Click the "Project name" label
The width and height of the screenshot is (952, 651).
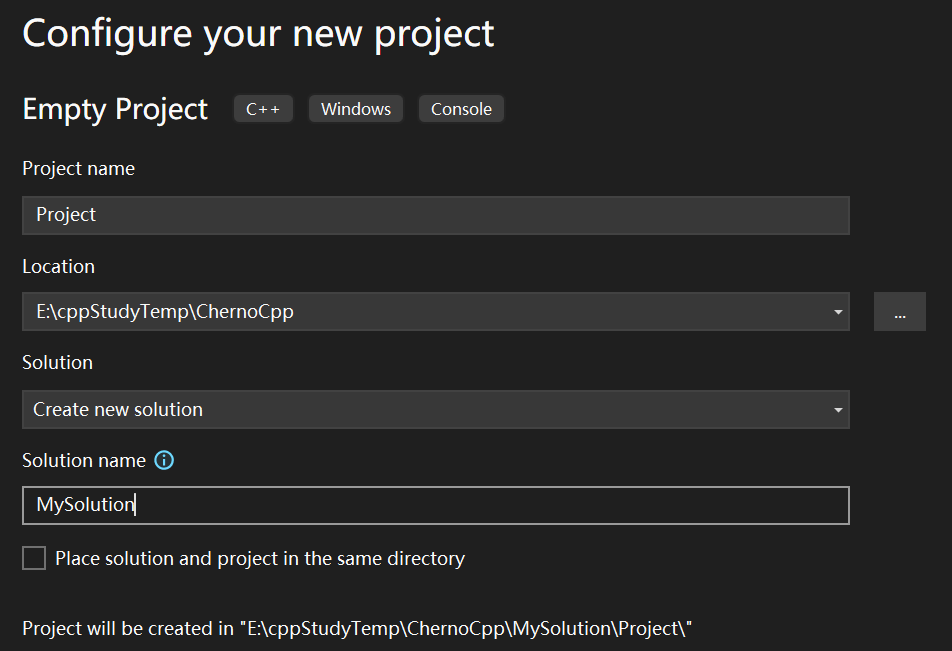pos(78,169)
